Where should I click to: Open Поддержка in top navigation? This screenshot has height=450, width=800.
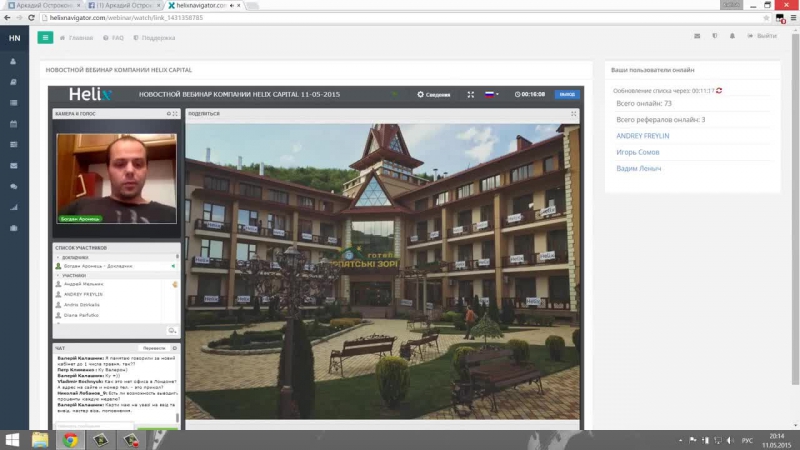pyautogui.click(x=154, y=38)
